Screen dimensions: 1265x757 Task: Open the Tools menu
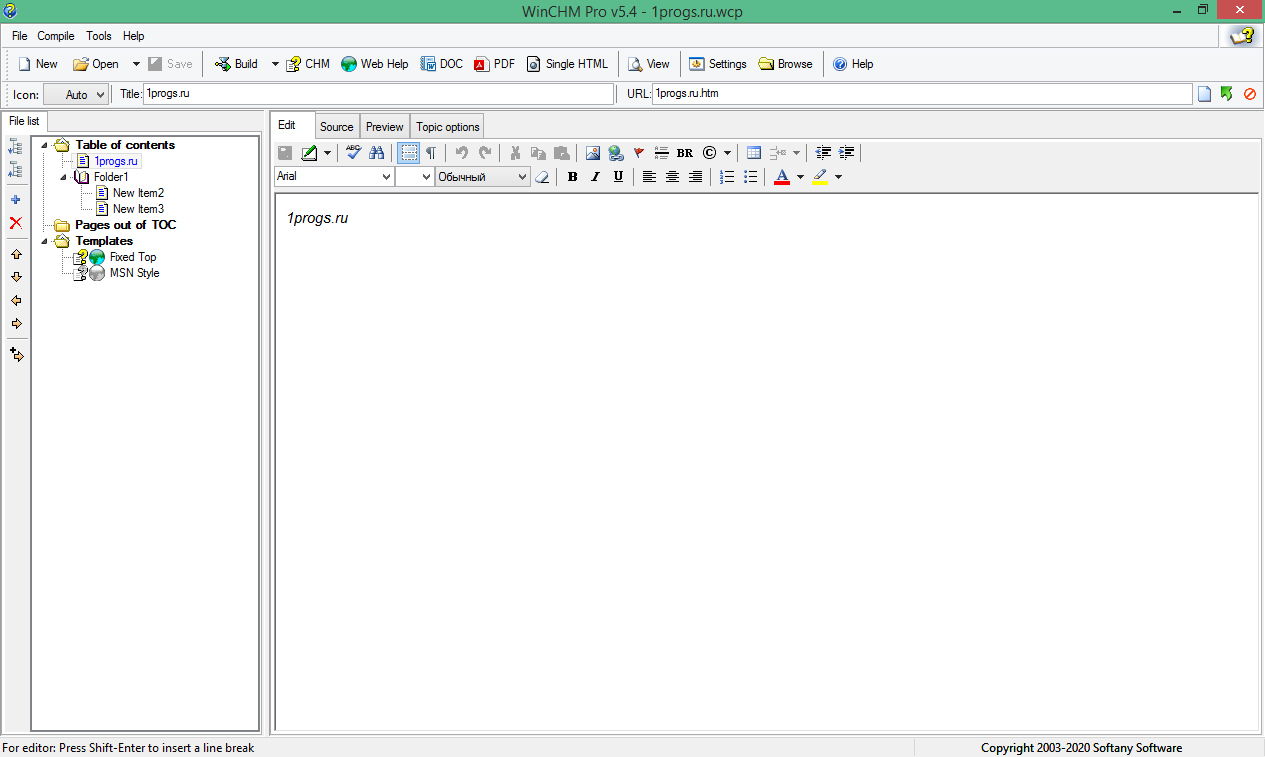pos(99,36)
